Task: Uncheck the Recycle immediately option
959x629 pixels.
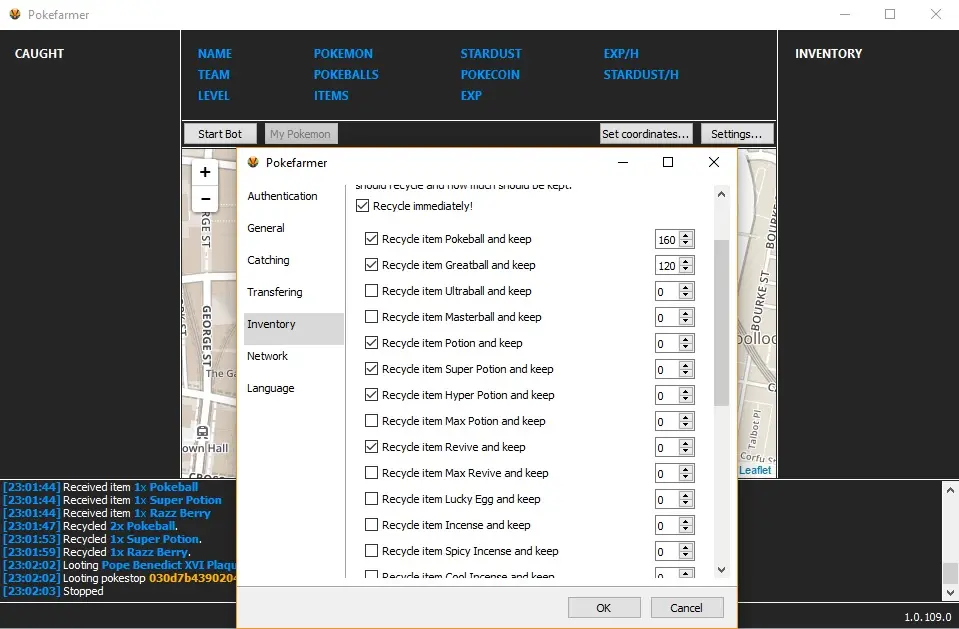Action: pos(363,206)
